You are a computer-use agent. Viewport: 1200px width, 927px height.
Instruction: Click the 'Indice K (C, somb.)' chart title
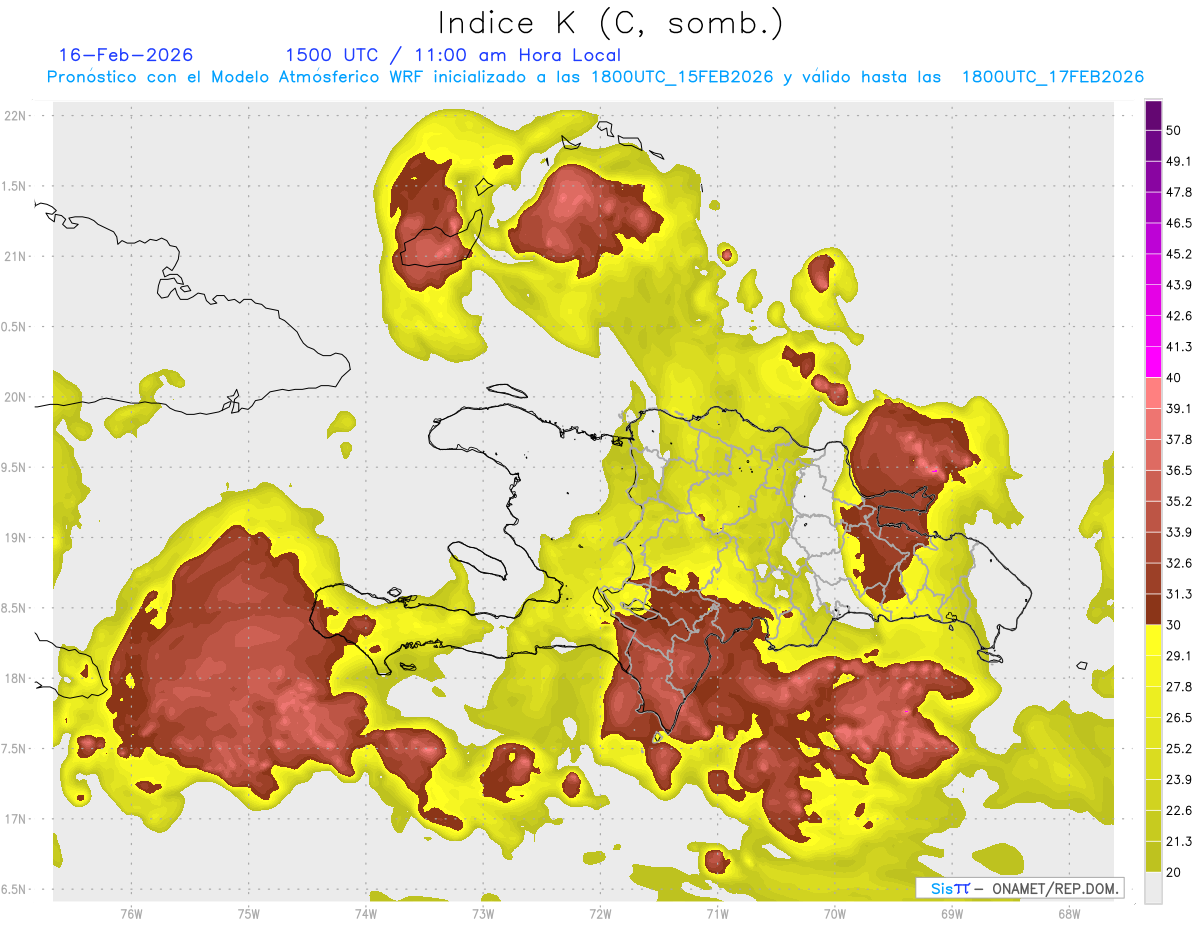point(610,23)
